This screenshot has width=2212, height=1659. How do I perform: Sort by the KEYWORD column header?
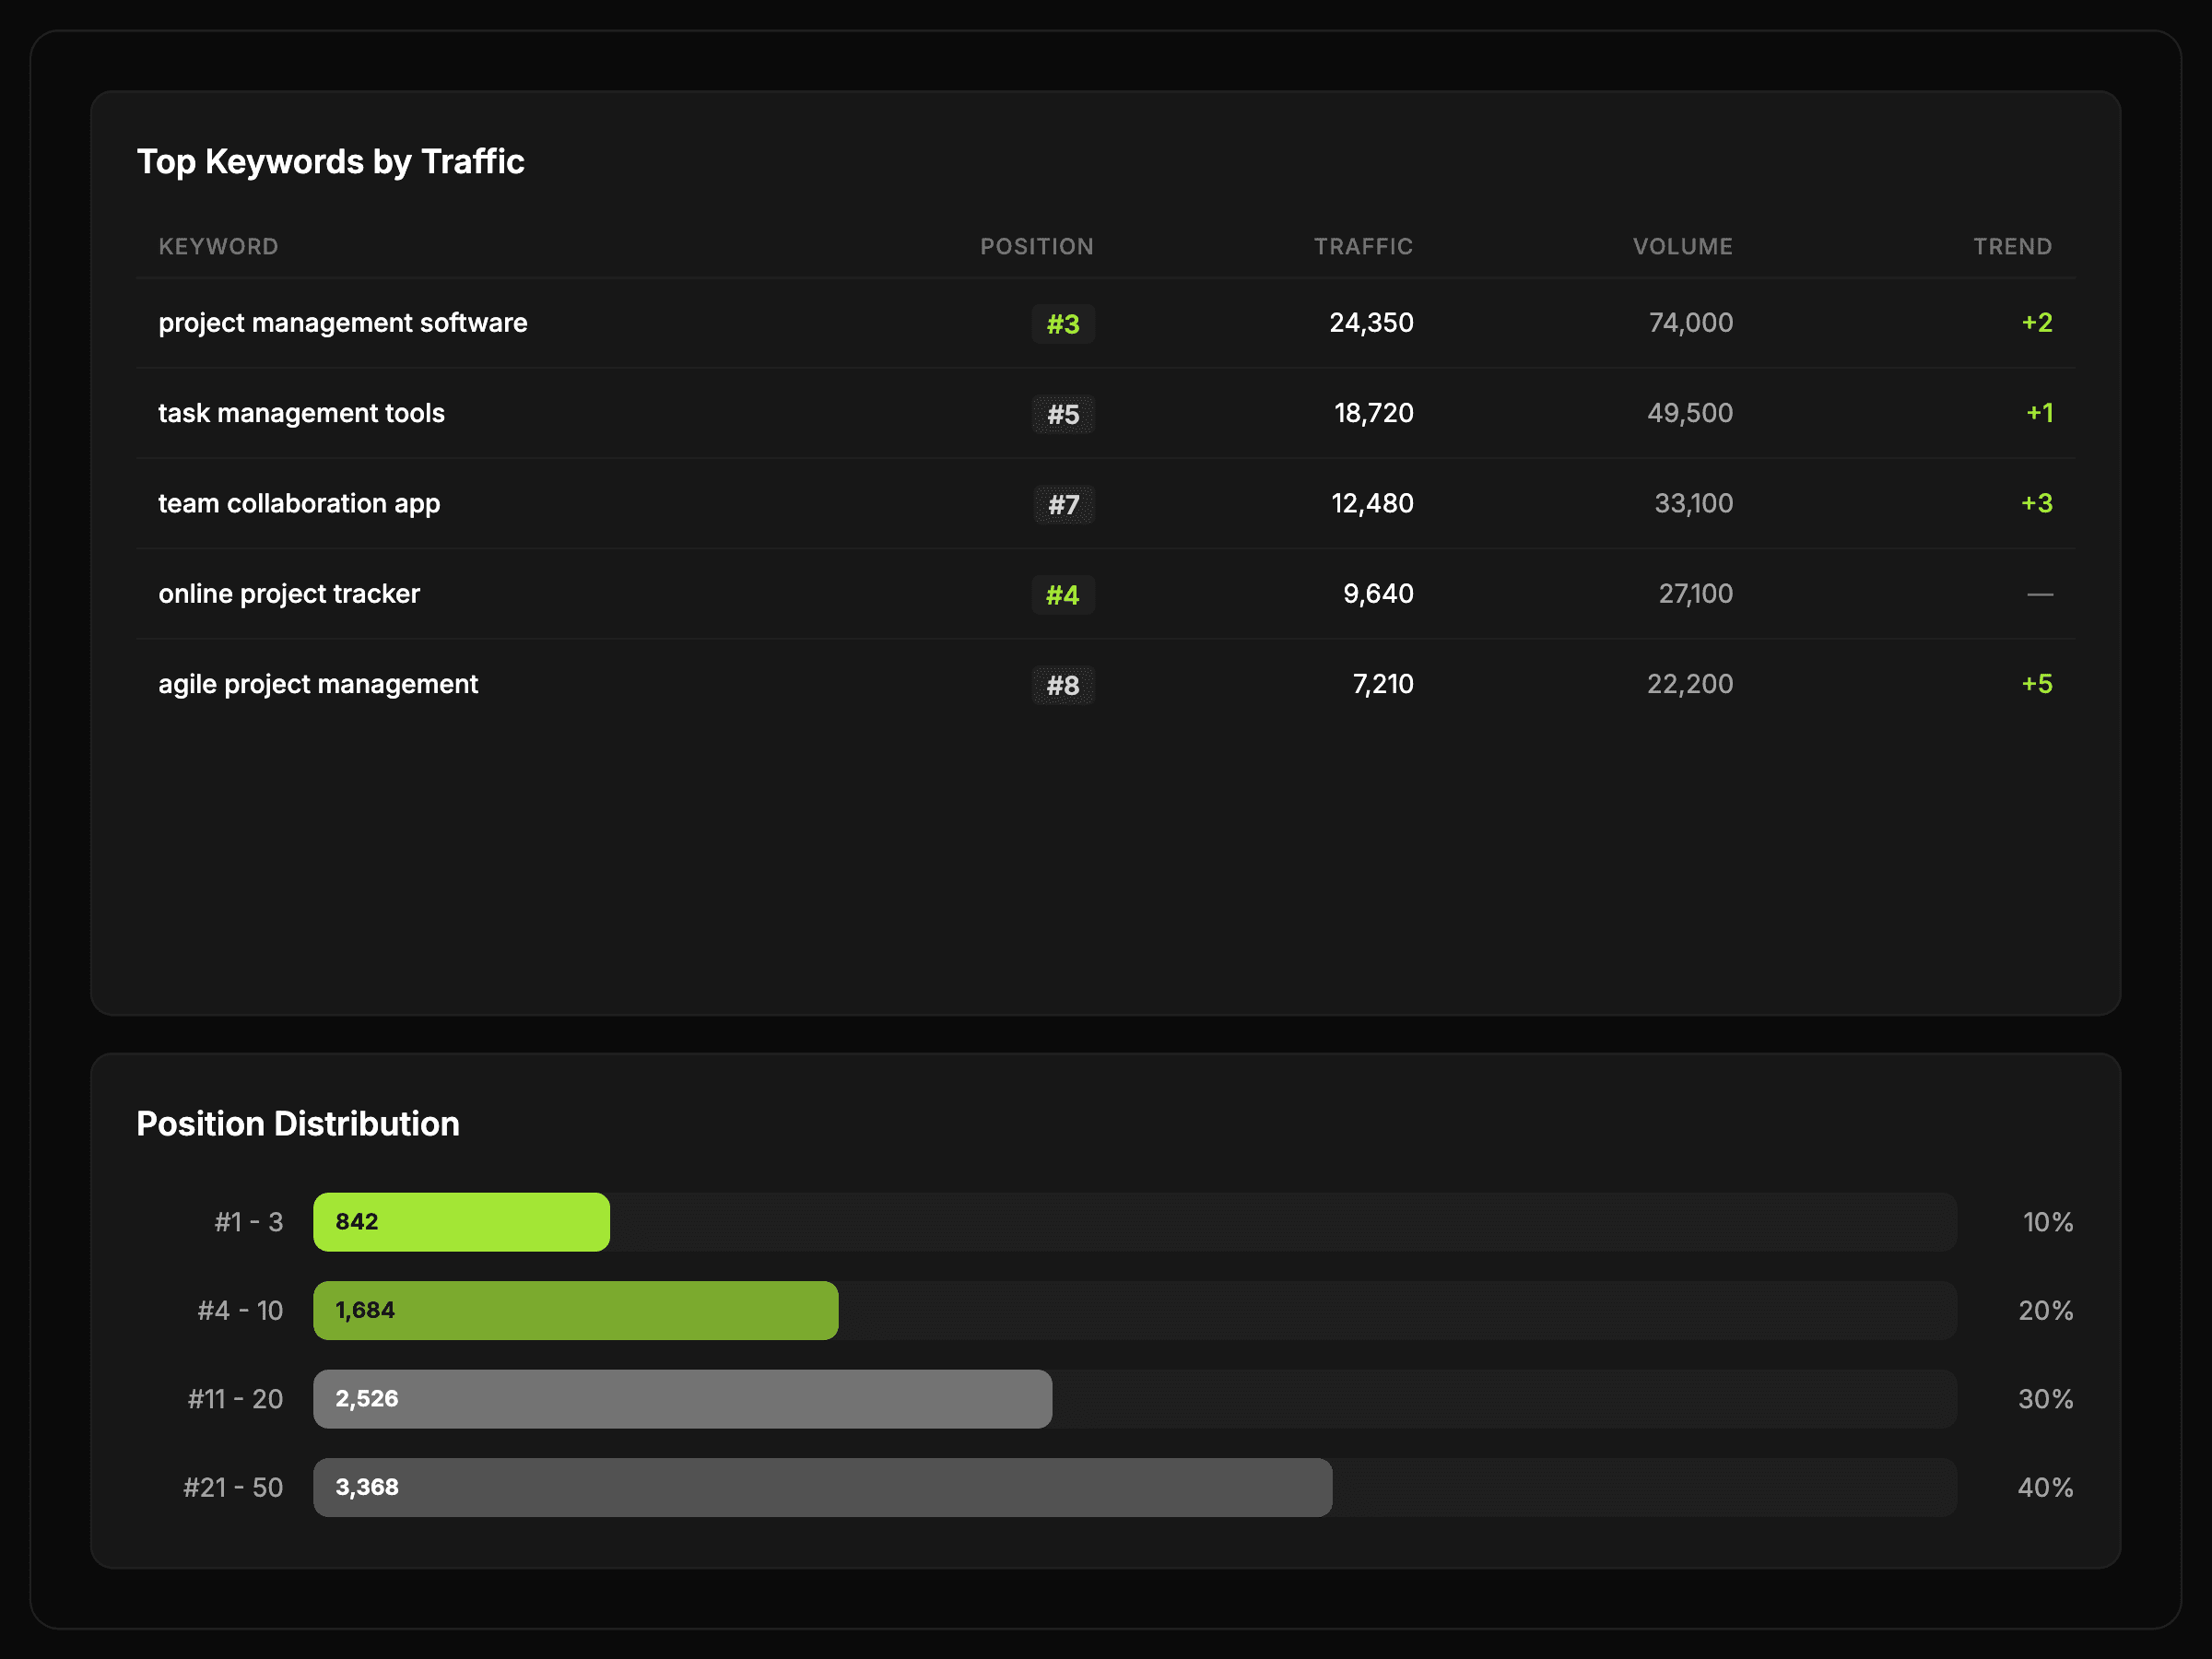click(x=218, y=246)
